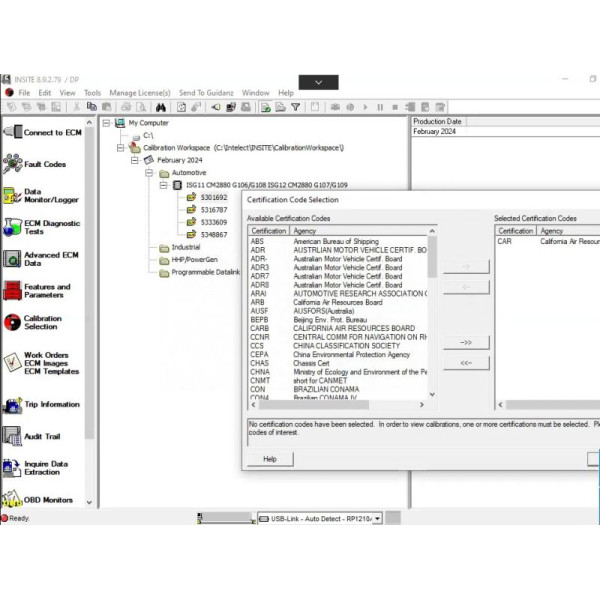Collapse the Automotive folder node
600x600 pixels.
click(x=148, y=173)
